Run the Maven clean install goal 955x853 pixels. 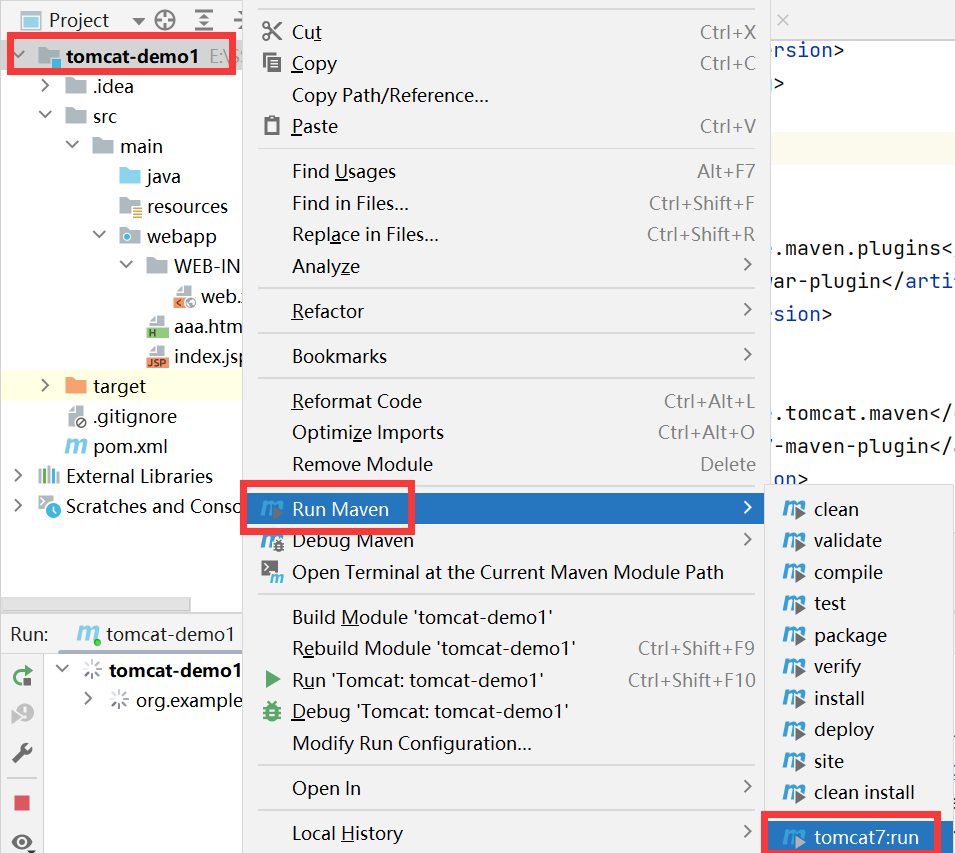click(x=859, y=793)
